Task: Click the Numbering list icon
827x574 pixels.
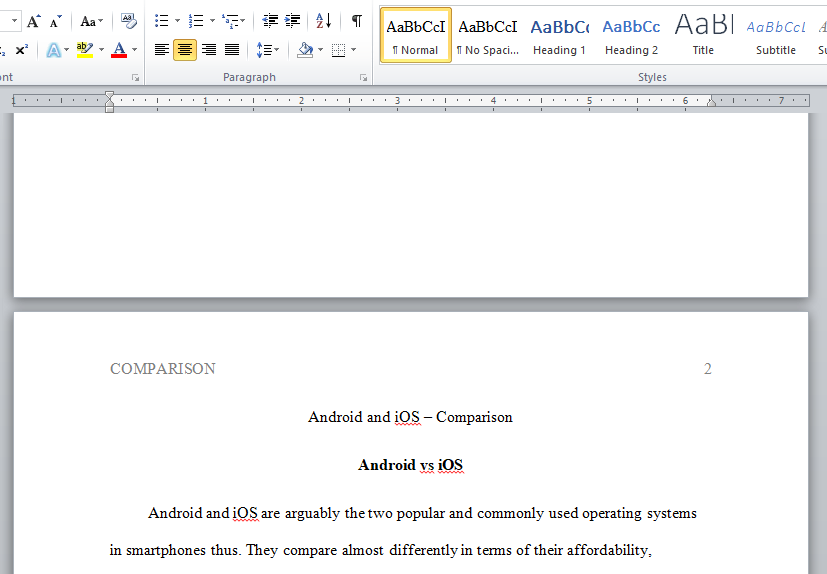Action: pos(196,21)
